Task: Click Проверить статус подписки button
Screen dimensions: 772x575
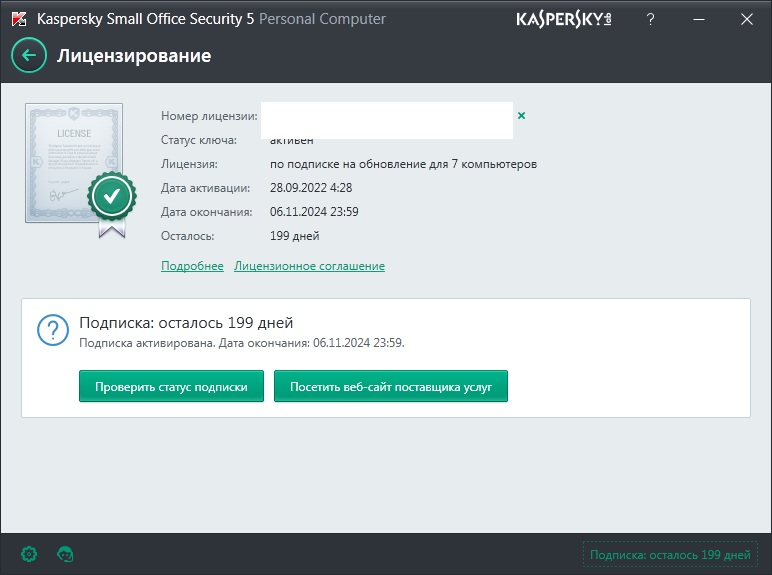Action: pos(171,386)
